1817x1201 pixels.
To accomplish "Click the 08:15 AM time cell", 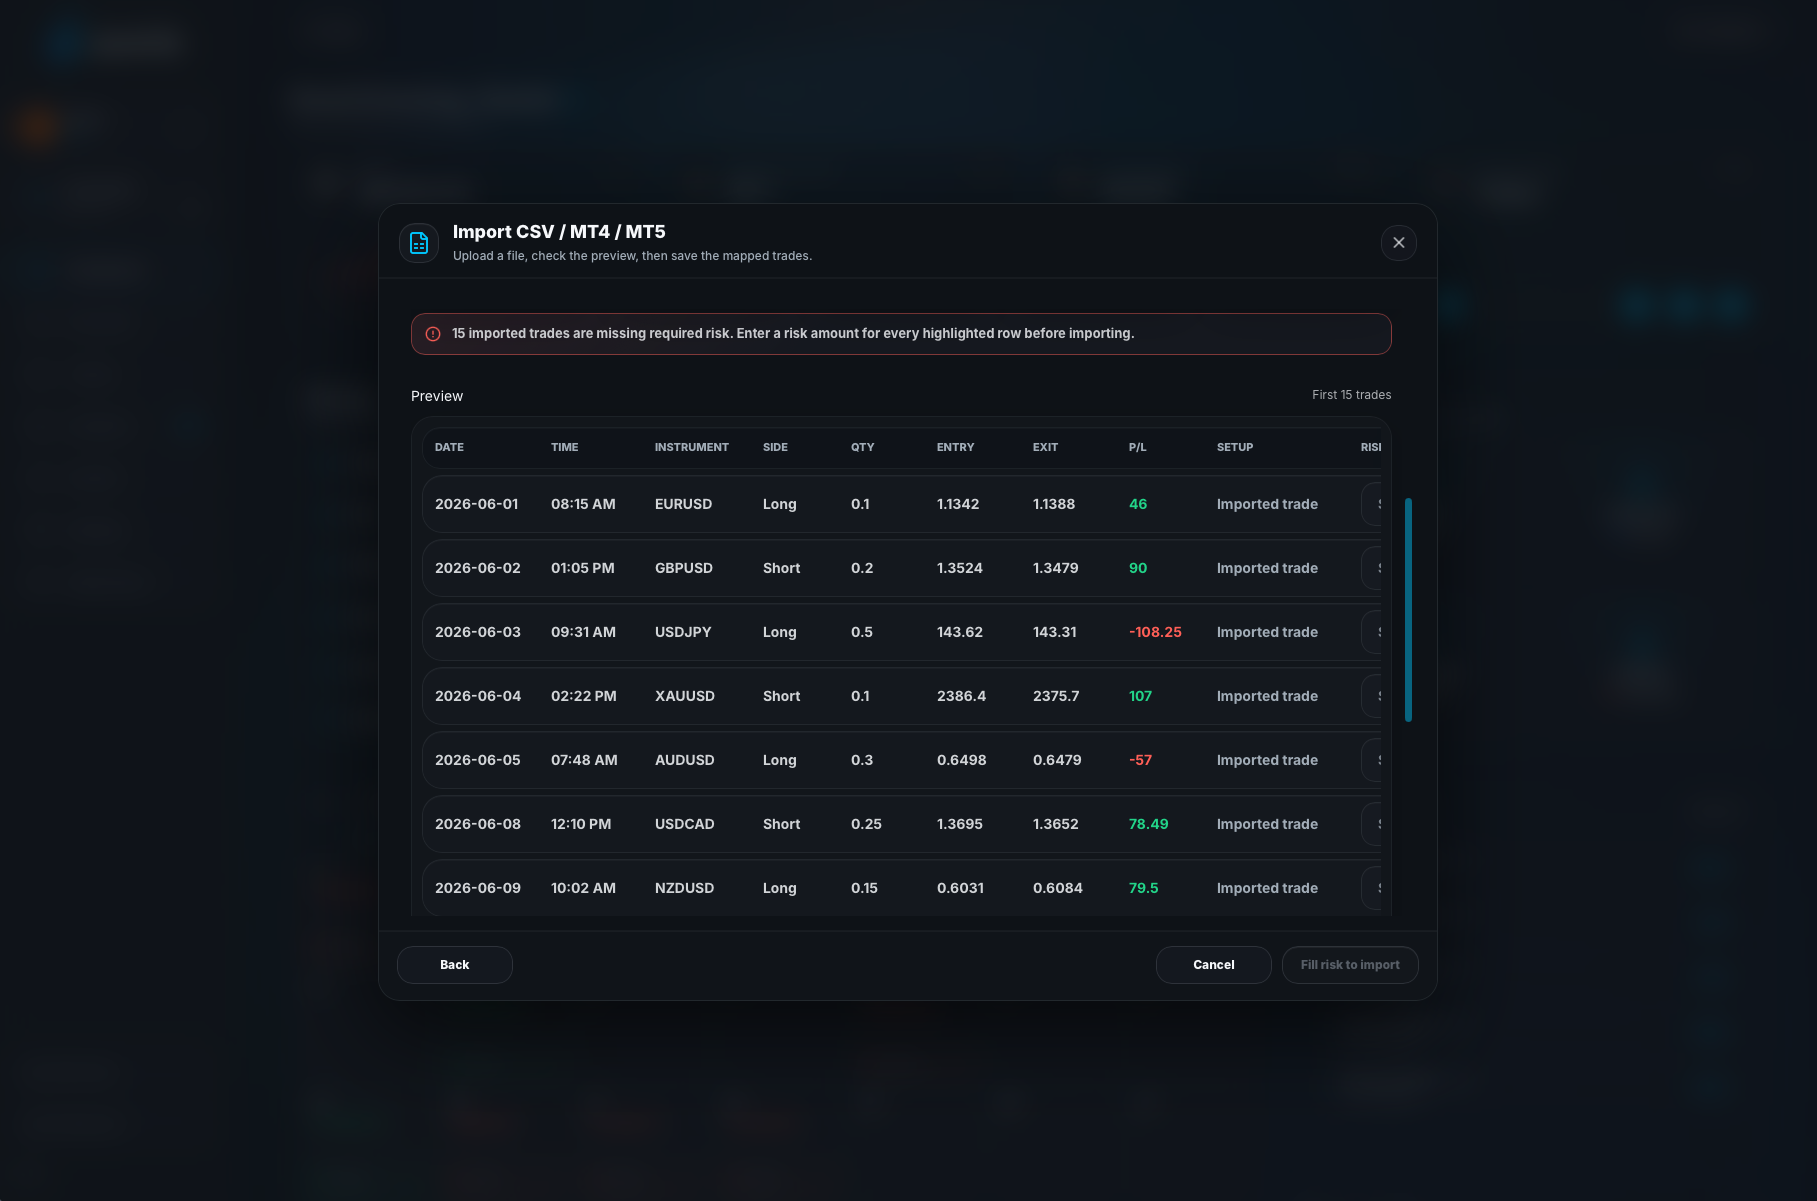I will [x=583, y=504].
